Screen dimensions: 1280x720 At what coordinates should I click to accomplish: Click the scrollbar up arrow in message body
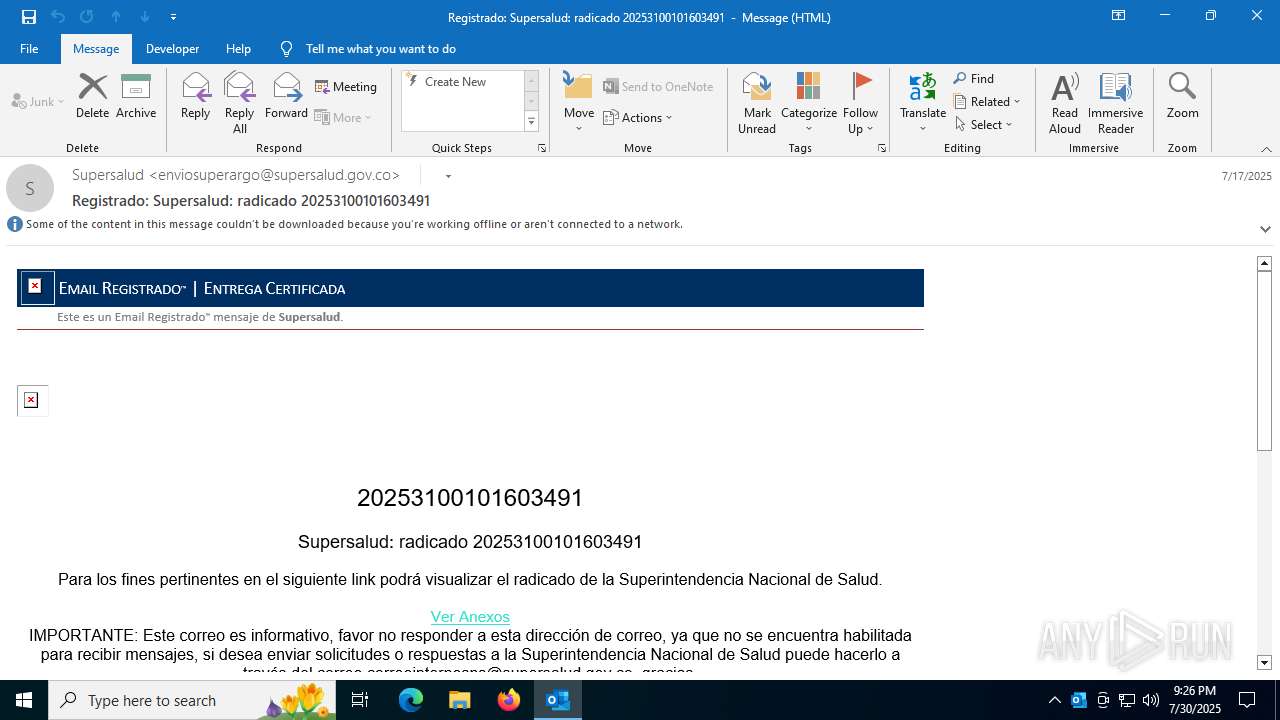tap(1264, 264)
